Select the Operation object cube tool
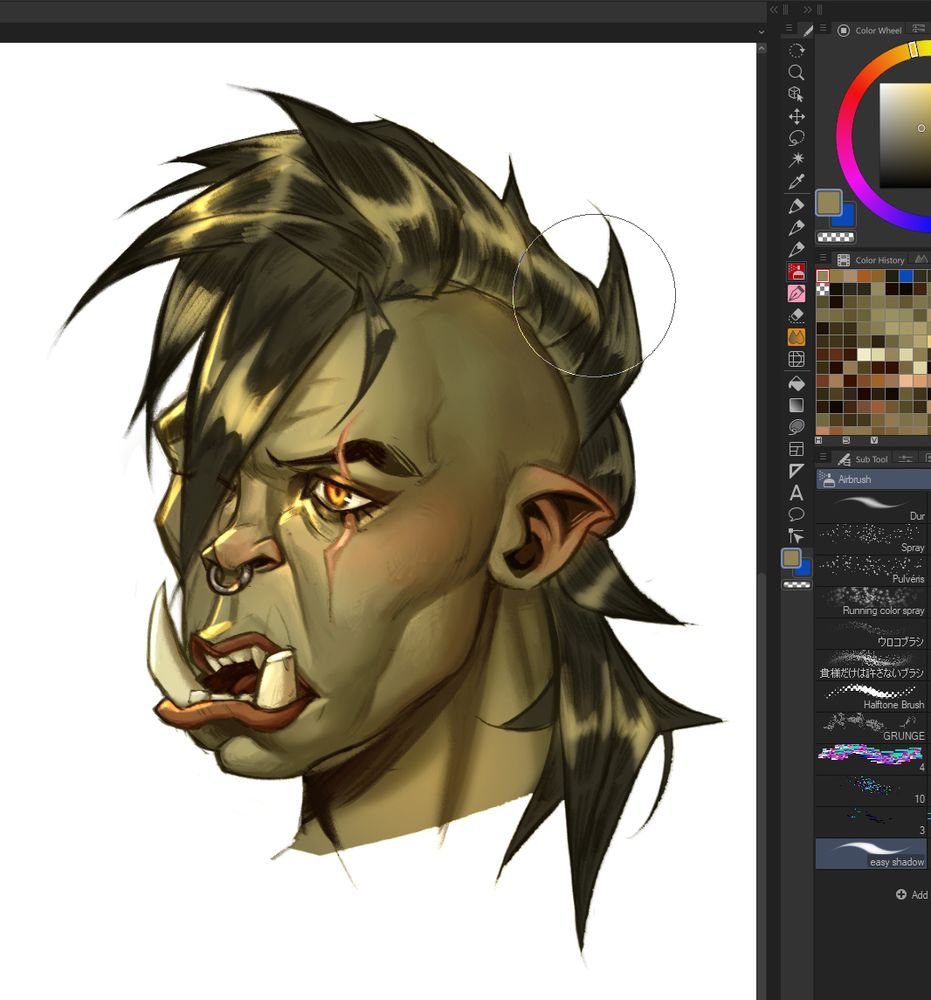Viewport: 931px width, 1000px height. tap(796, 94)
